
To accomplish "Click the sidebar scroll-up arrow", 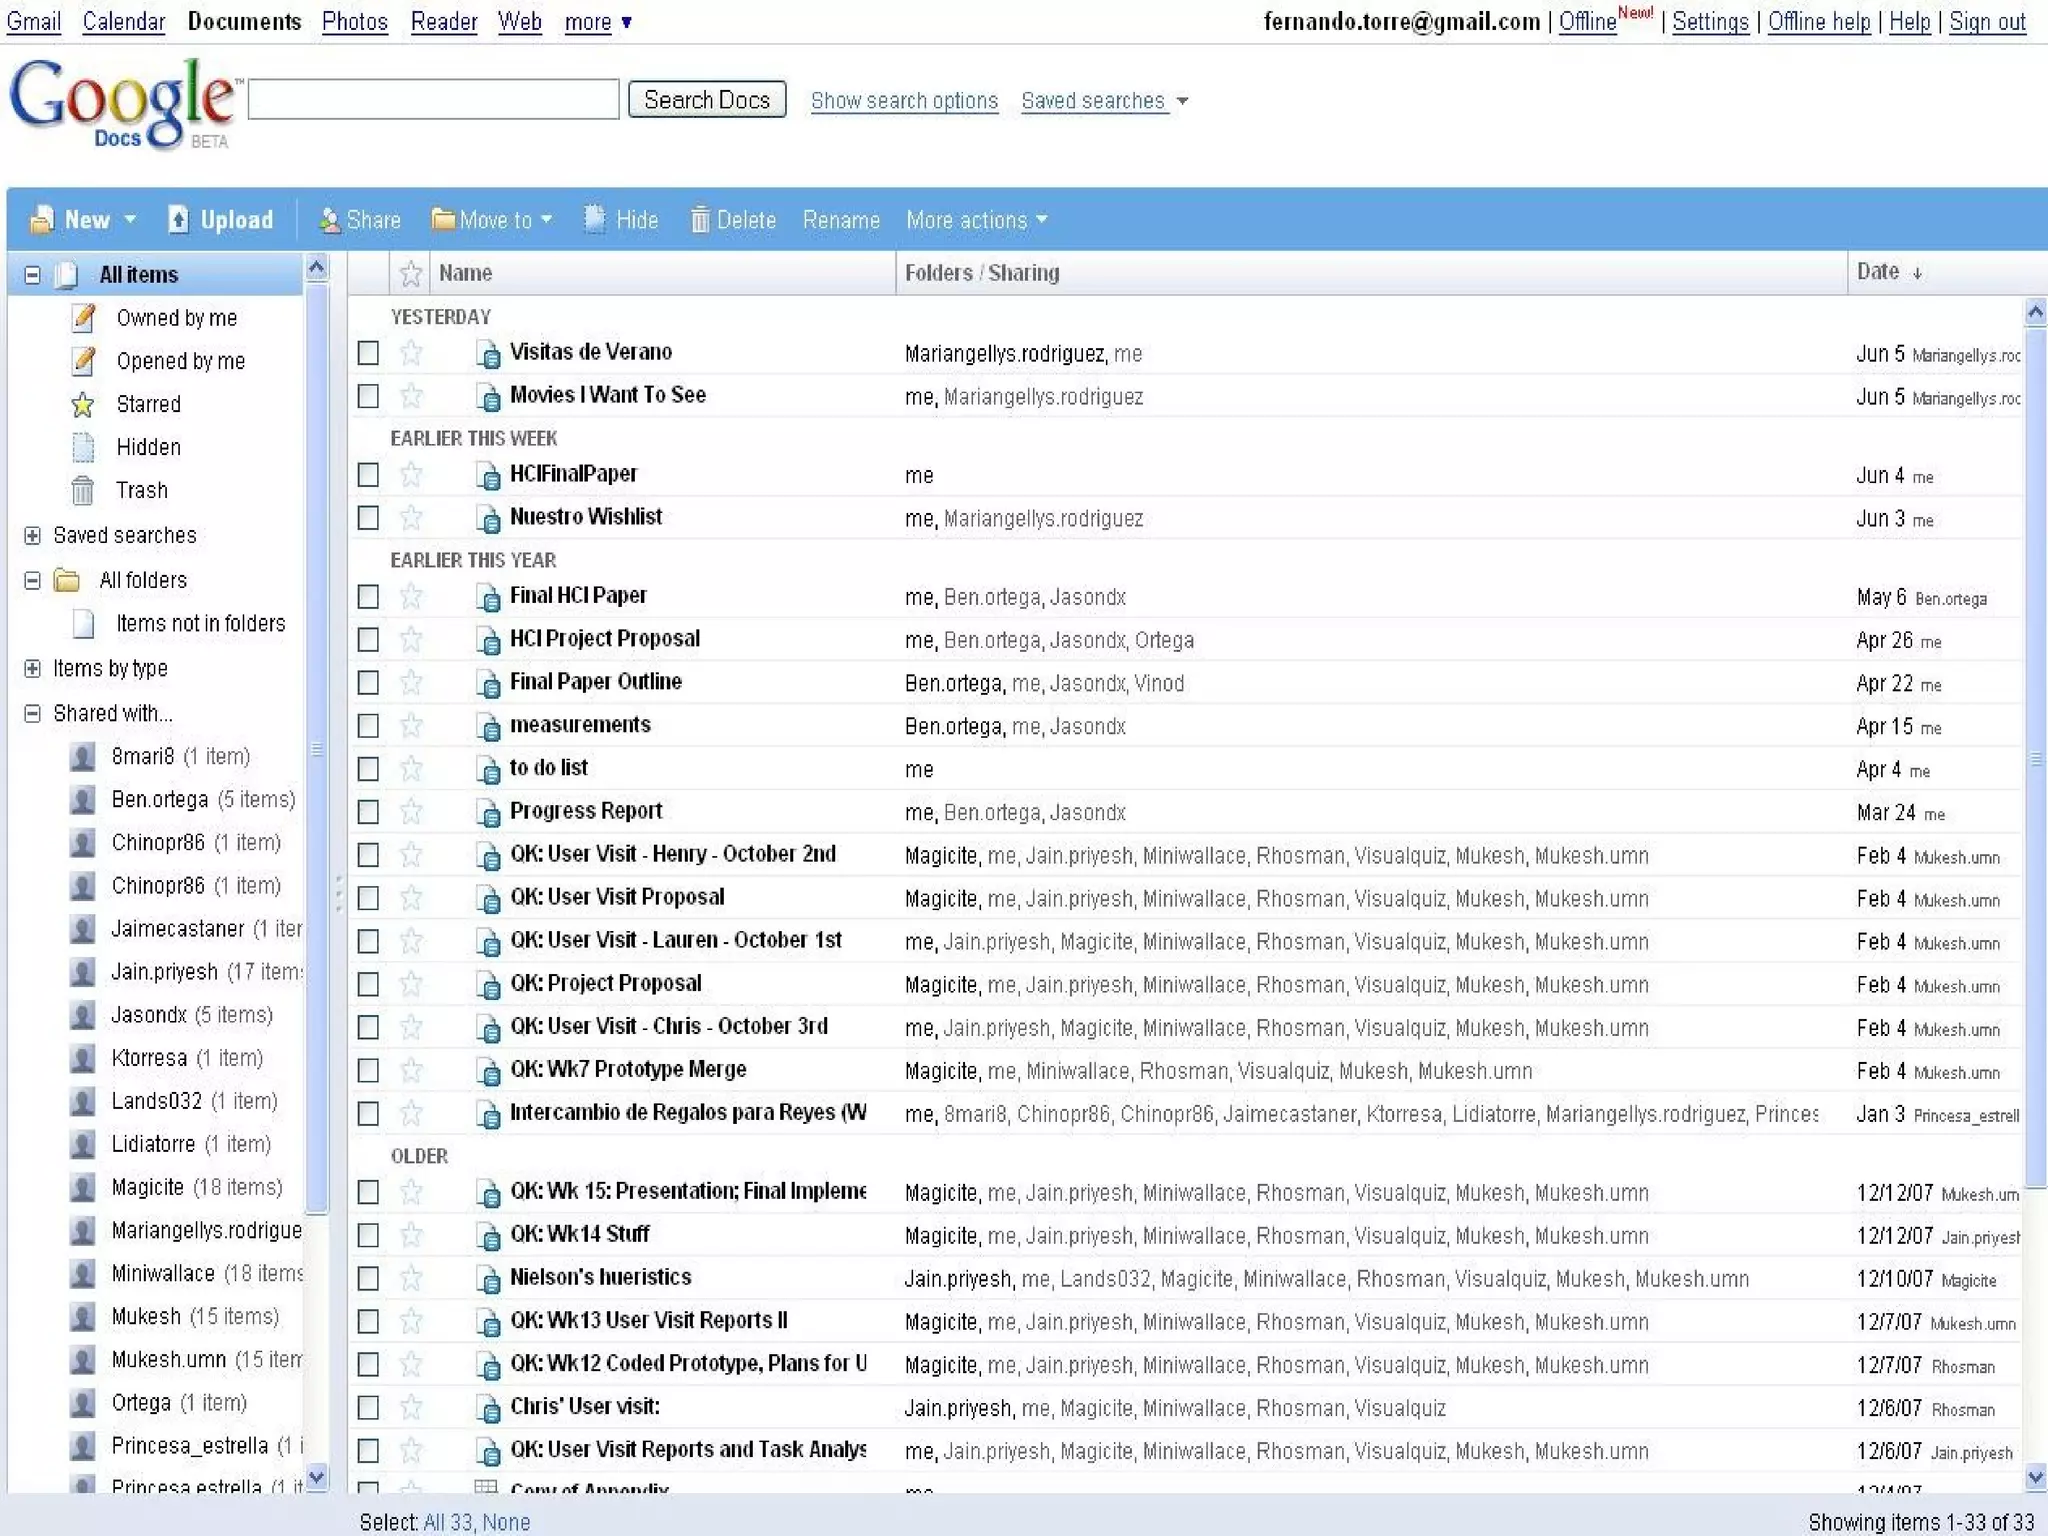I will click(x=317, y=267).
